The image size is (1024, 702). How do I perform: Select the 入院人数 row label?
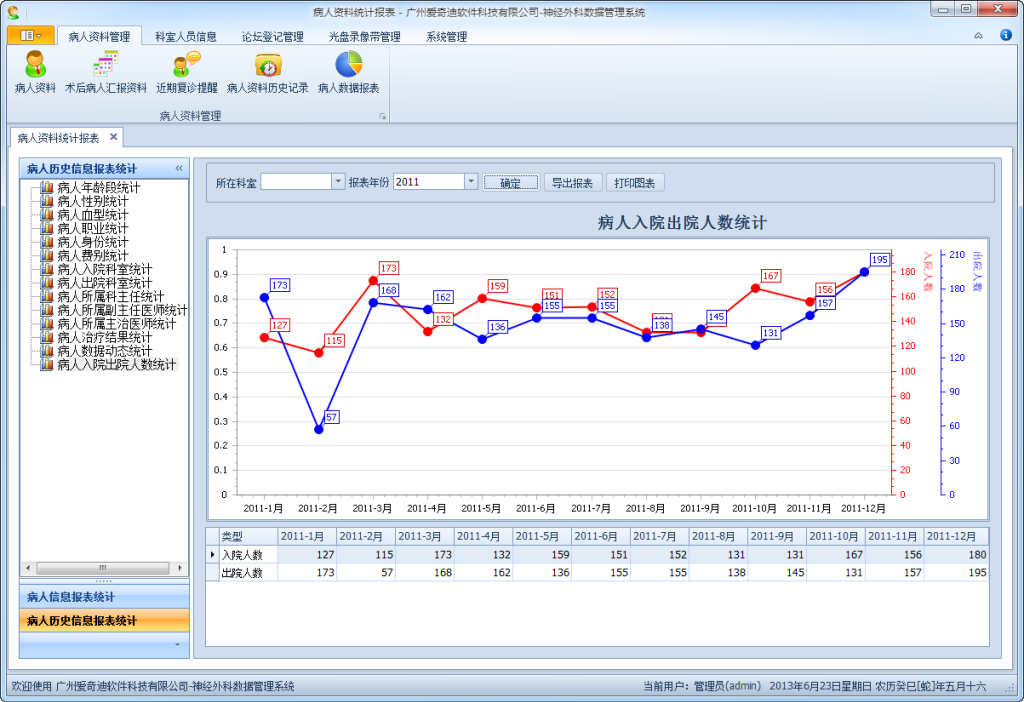point(248,554)
